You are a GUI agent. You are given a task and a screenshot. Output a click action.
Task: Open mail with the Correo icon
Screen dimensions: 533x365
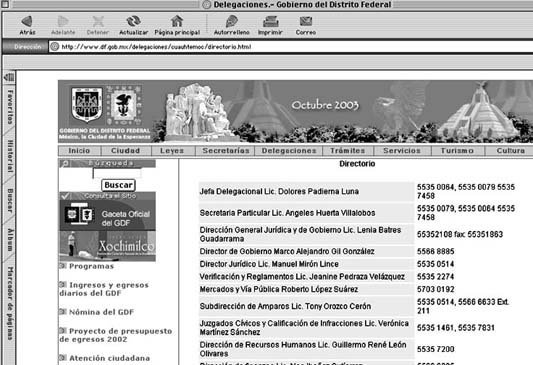(306, 22)
